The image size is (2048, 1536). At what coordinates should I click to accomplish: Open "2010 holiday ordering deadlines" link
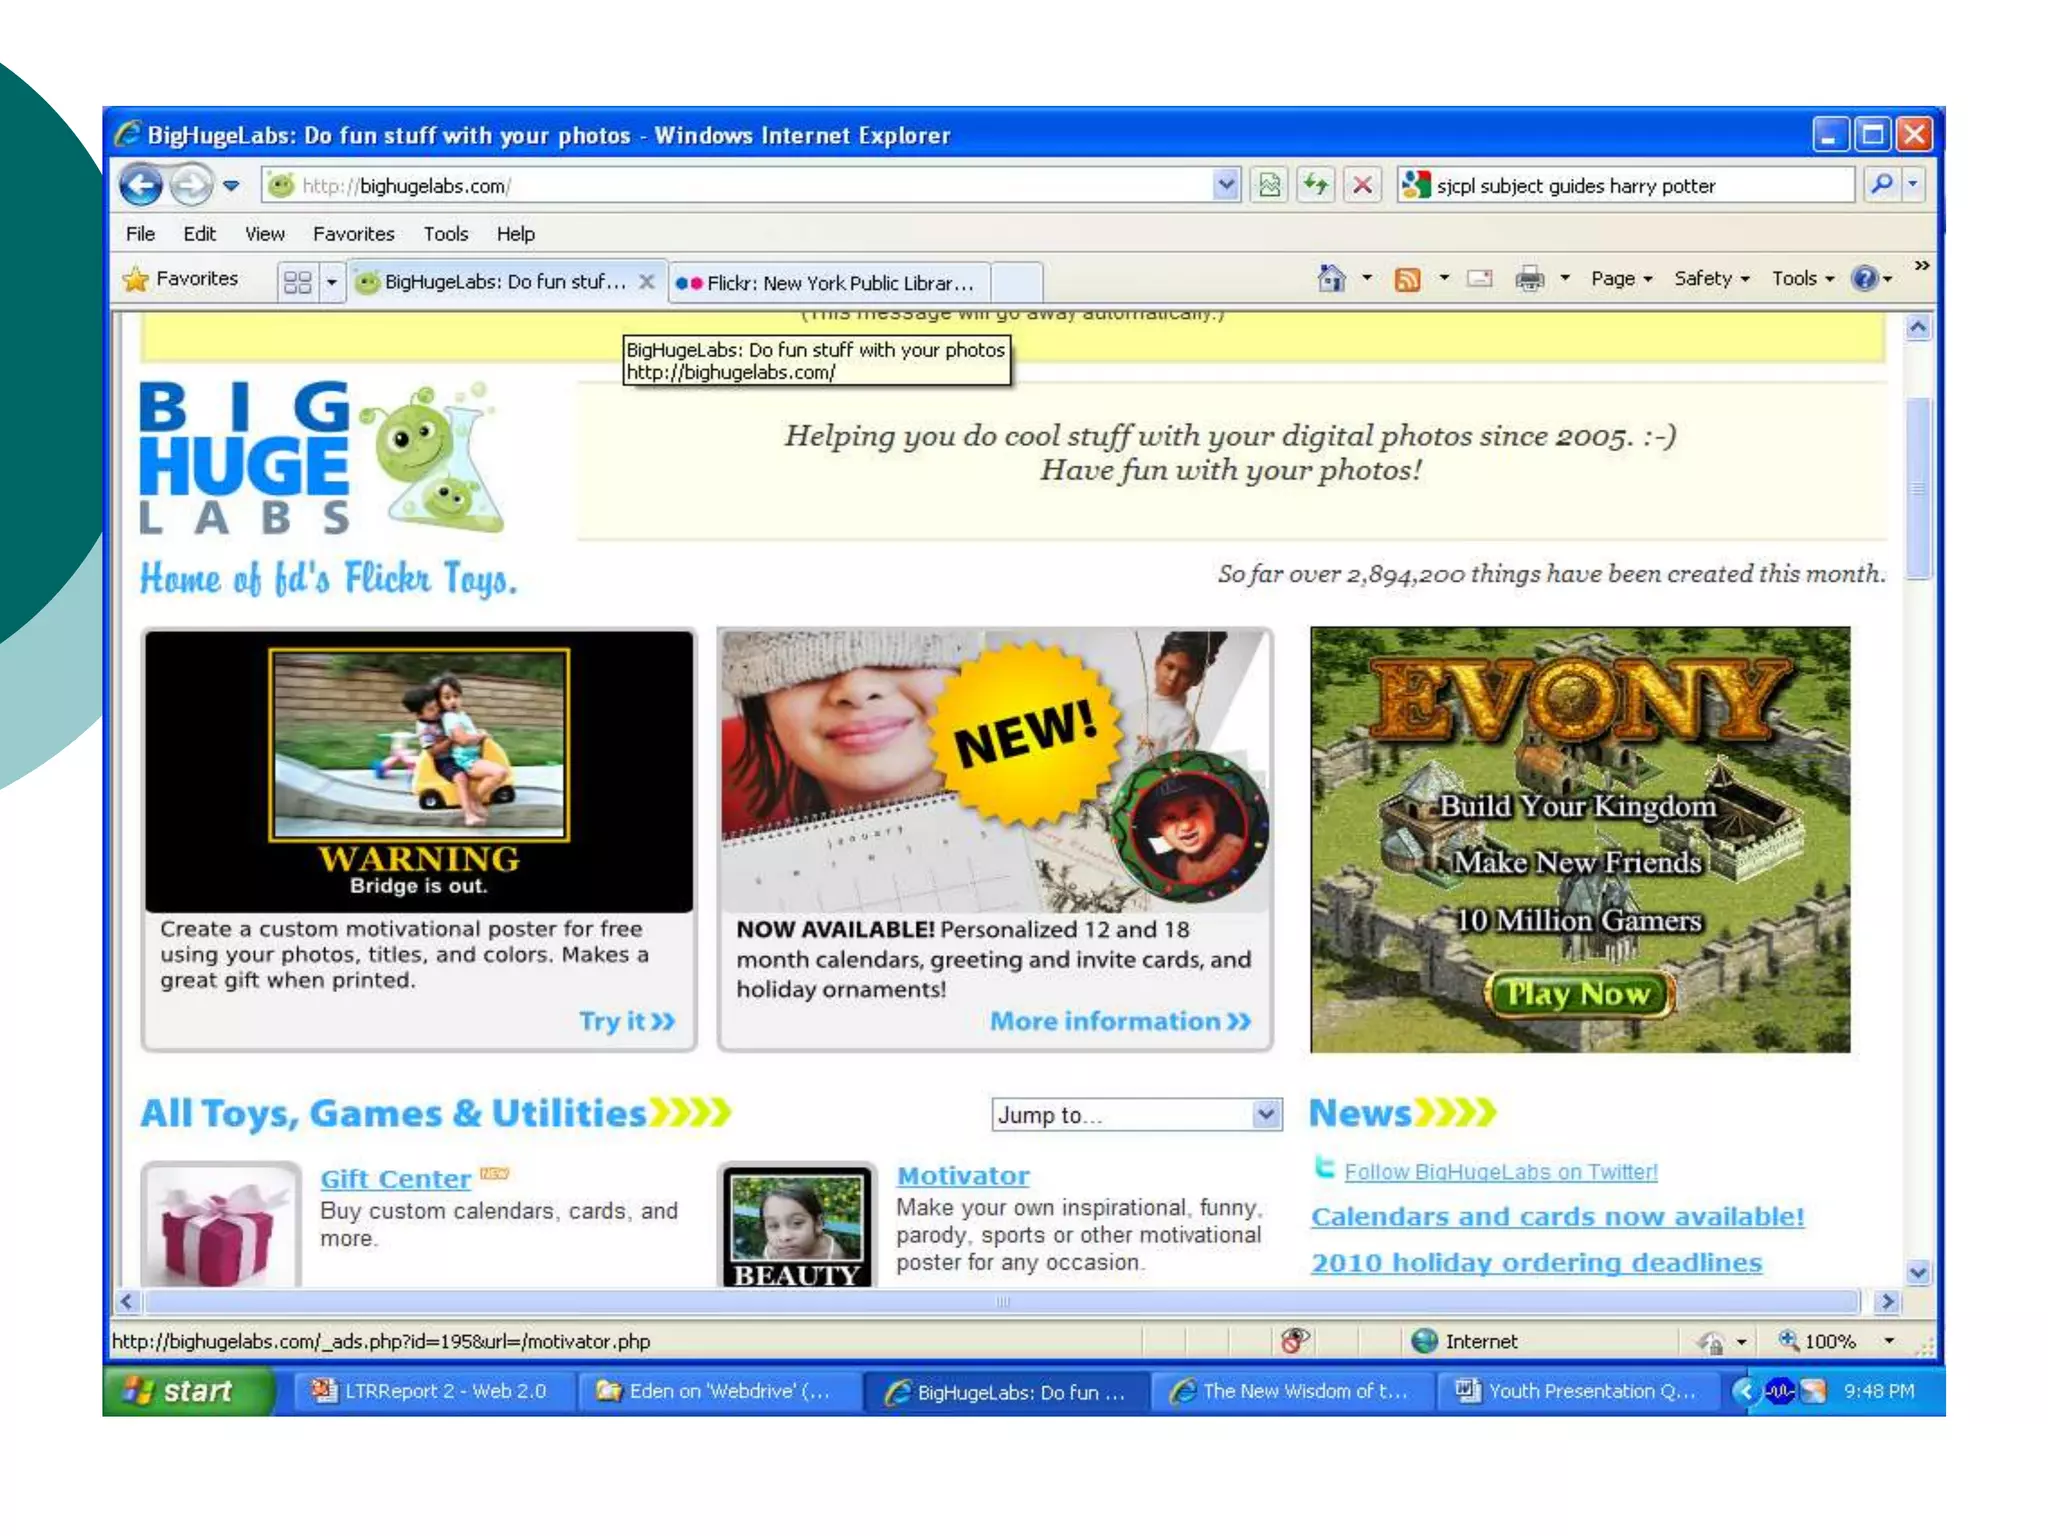pos(1536,1263)
